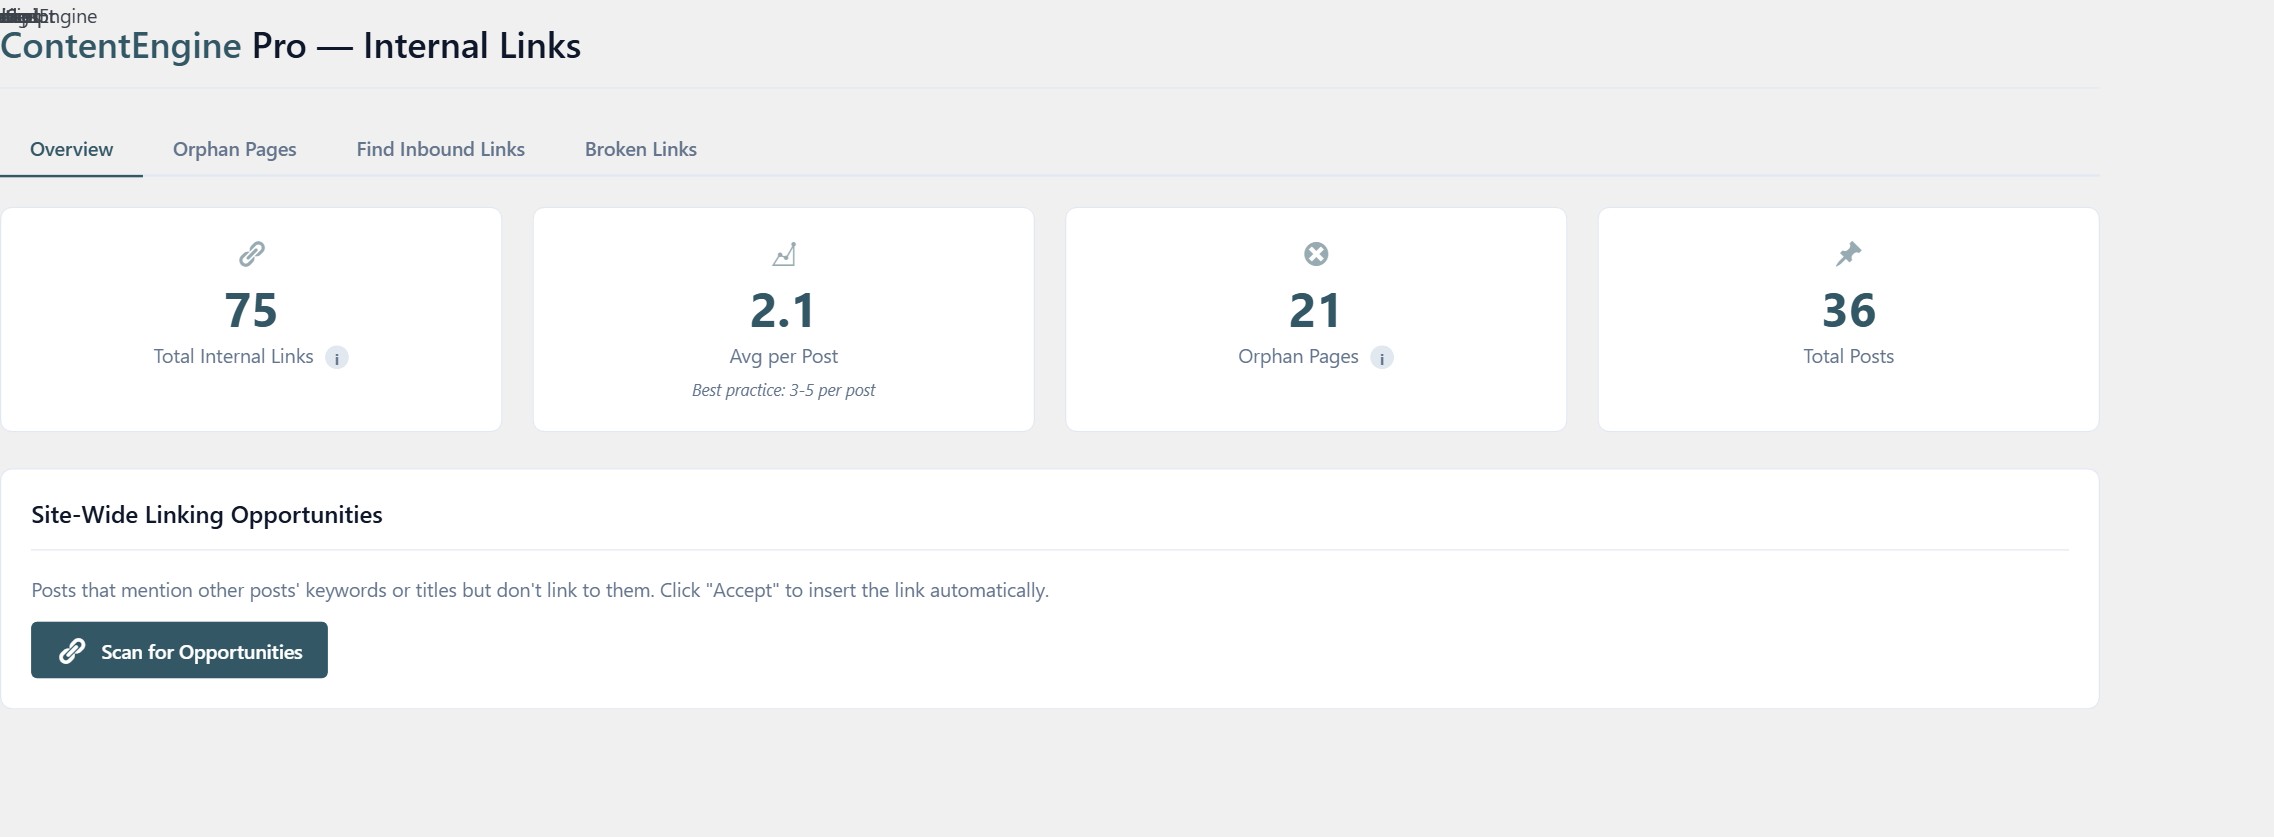Click the link icon inside Scan button
2274x837 pixels.
(72, 652)
